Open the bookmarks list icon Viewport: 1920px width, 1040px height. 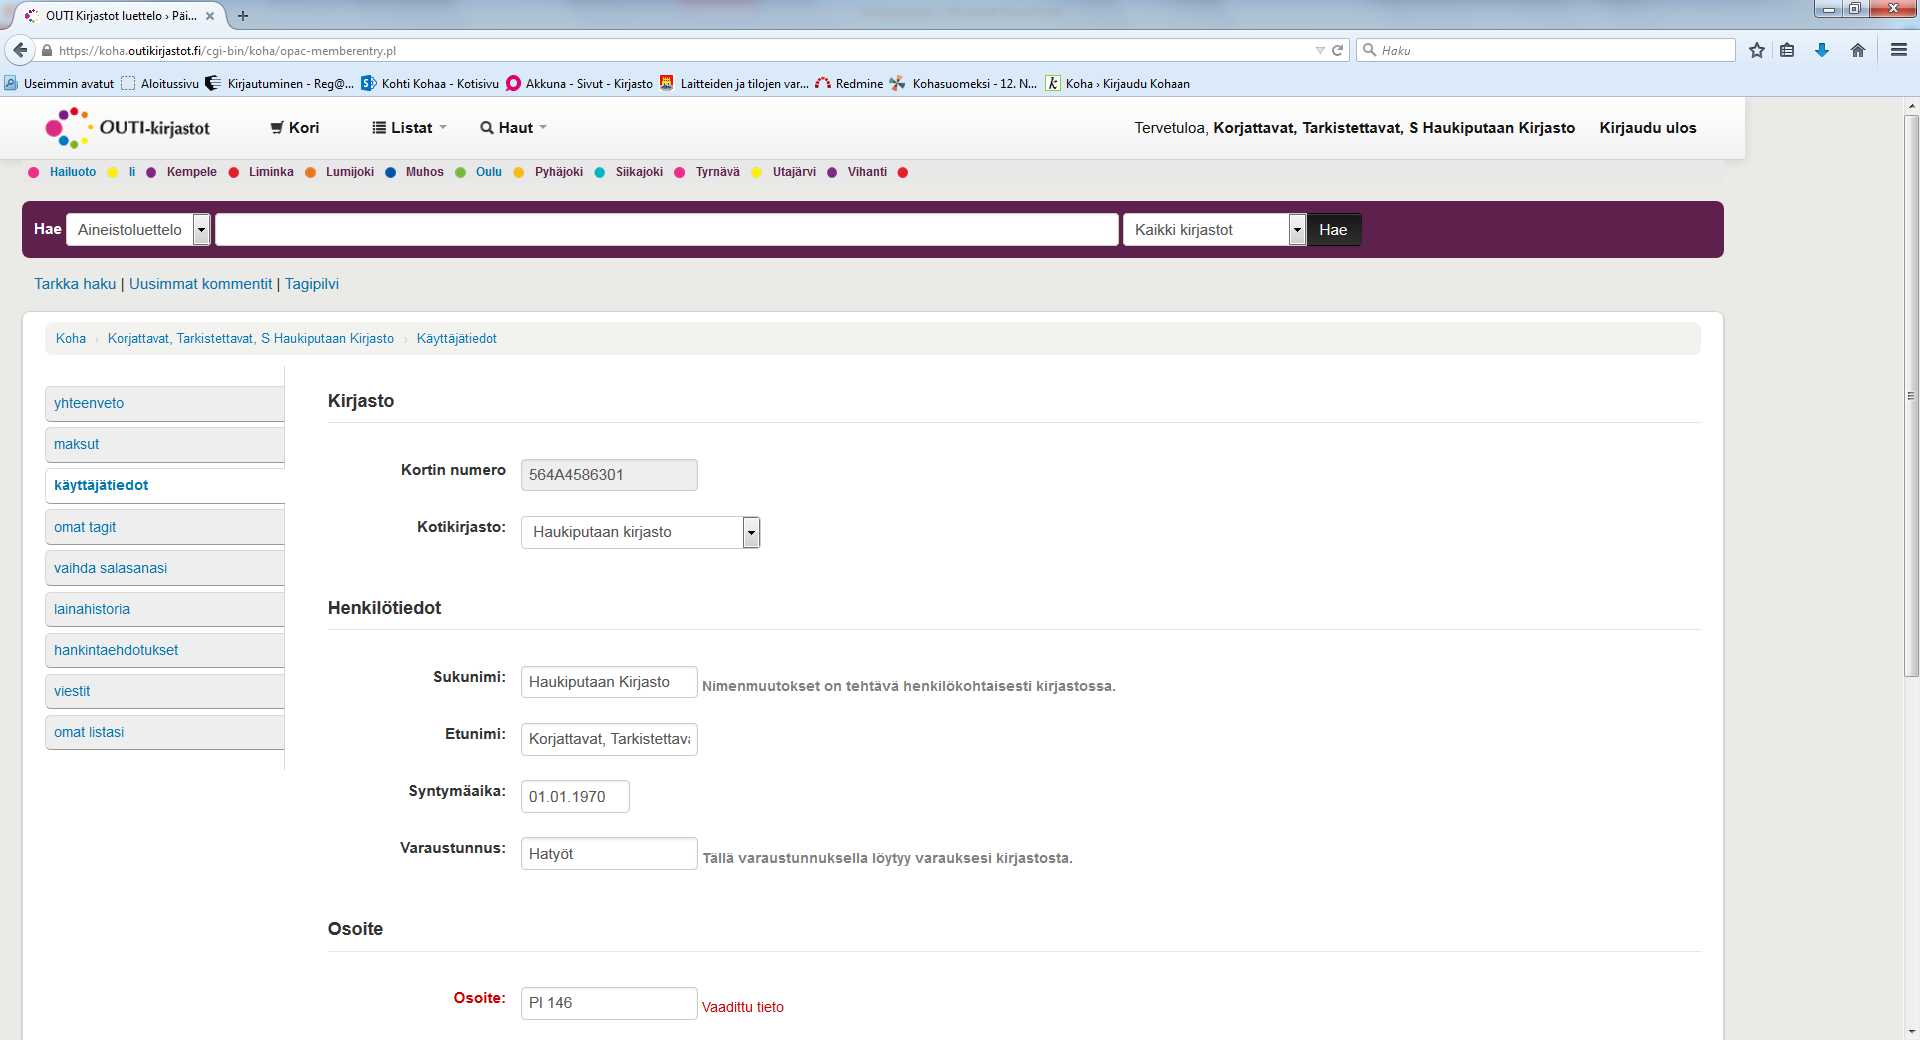tap(1788, 50)
